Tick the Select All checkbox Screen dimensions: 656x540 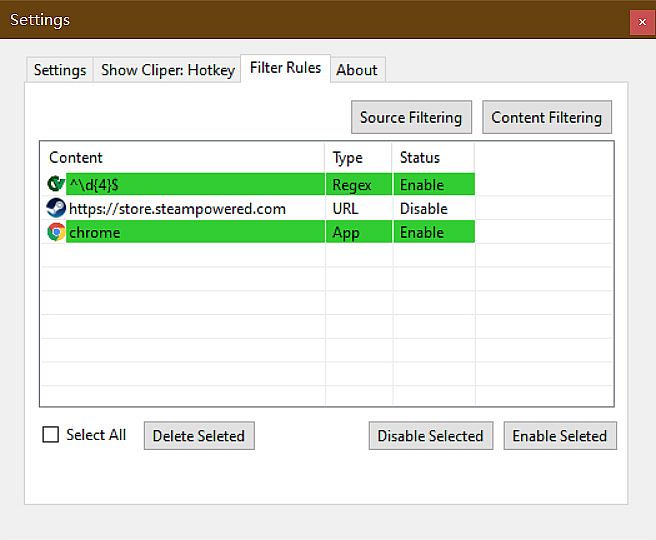click(51, 435)
